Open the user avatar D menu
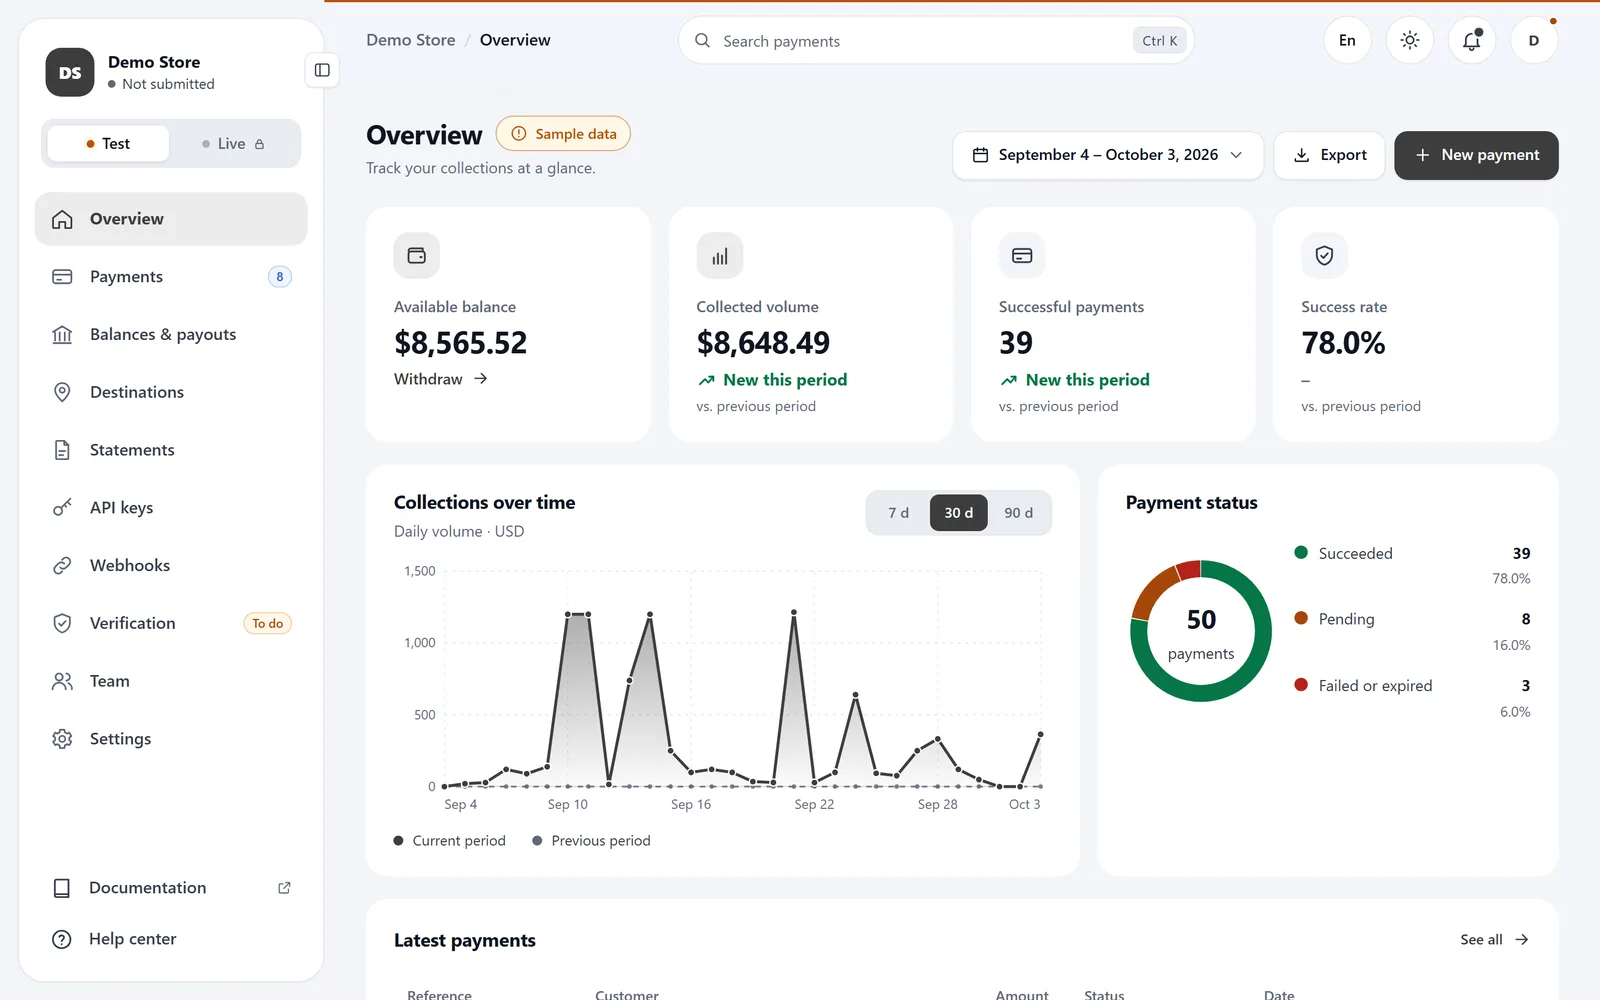Screen dimensions: 1600x1000 coord(1534,41)
